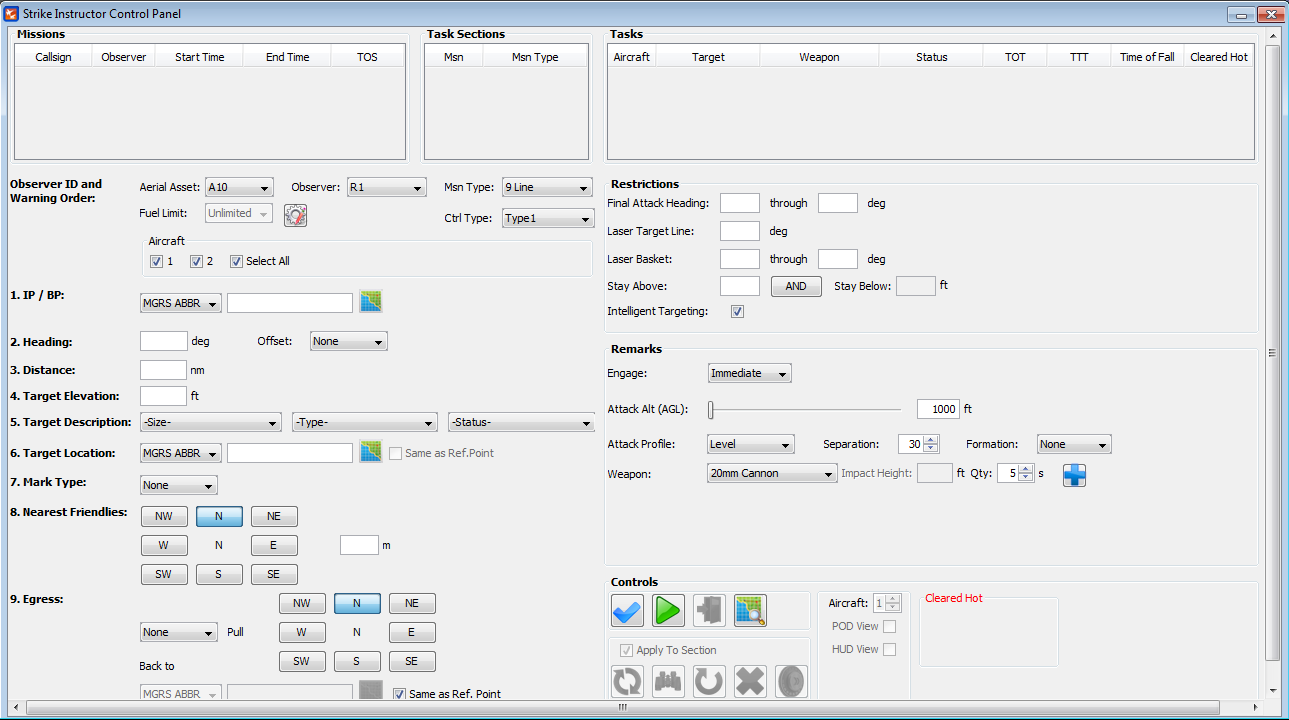Toggle the HUD View checkbox

pyautogui.click(x=890, y=650)
